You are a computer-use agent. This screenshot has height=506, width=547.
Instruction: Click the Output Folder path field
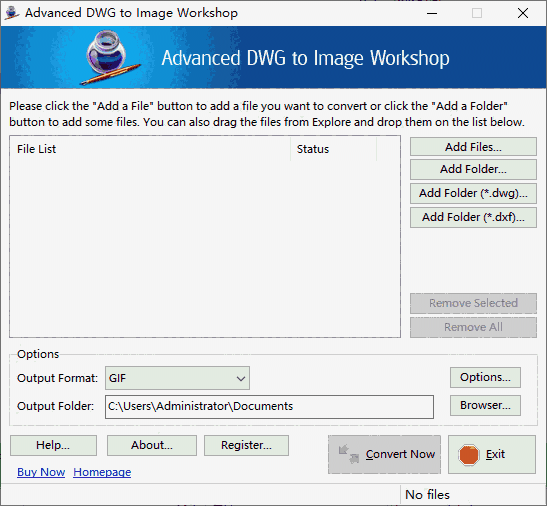pyautogui.click(x=269, y=407)
